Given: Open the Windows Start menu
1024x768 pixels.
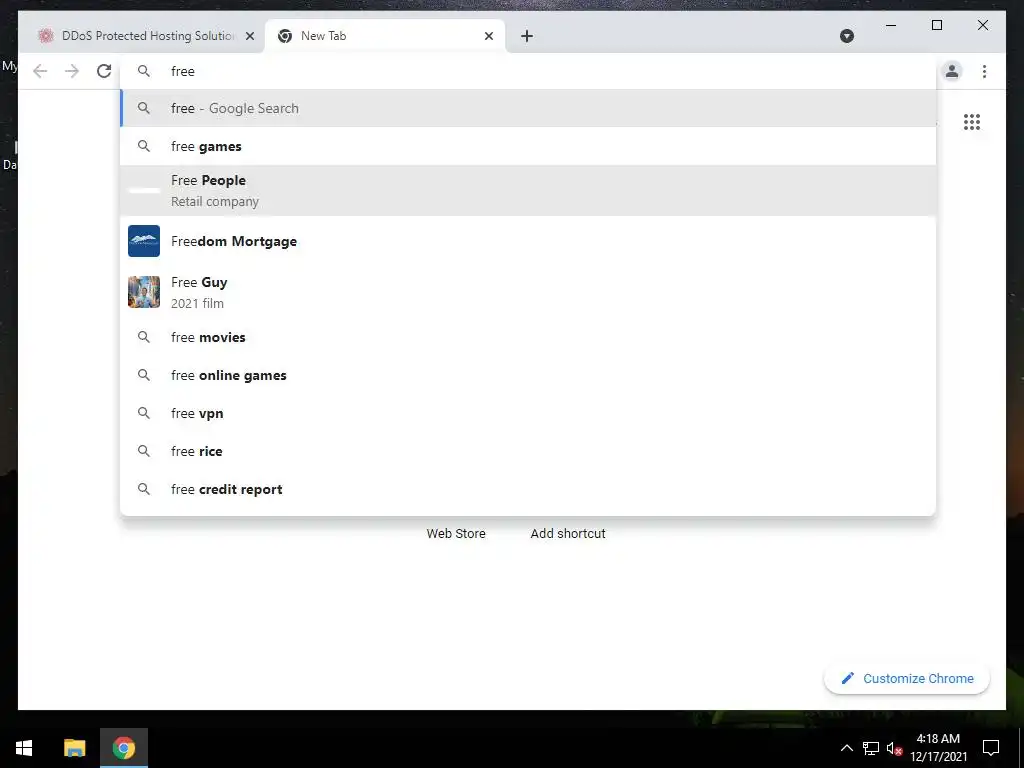Looking at the screenshot, I should 24,748.
